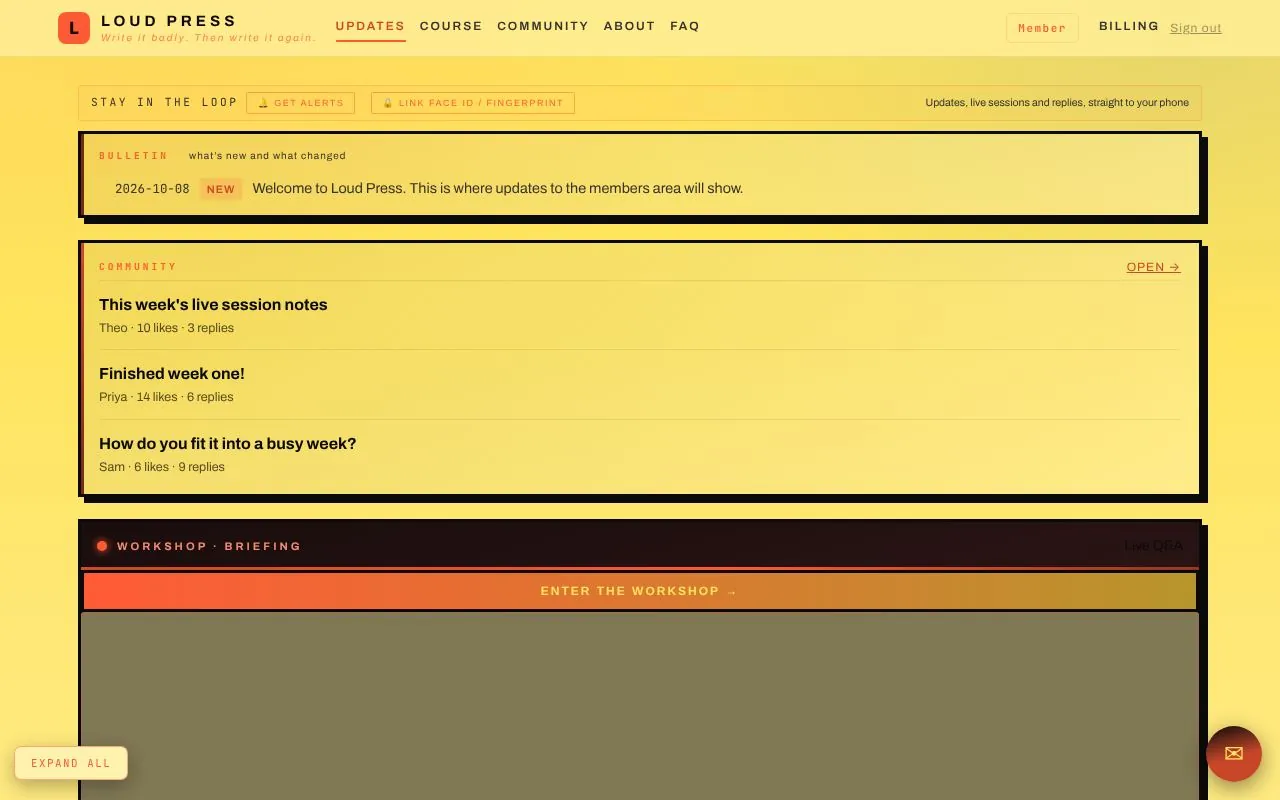Click the bulletin date 2026-10-08
The height and width of the screenshot is (800, 1280).
point(152,189)
